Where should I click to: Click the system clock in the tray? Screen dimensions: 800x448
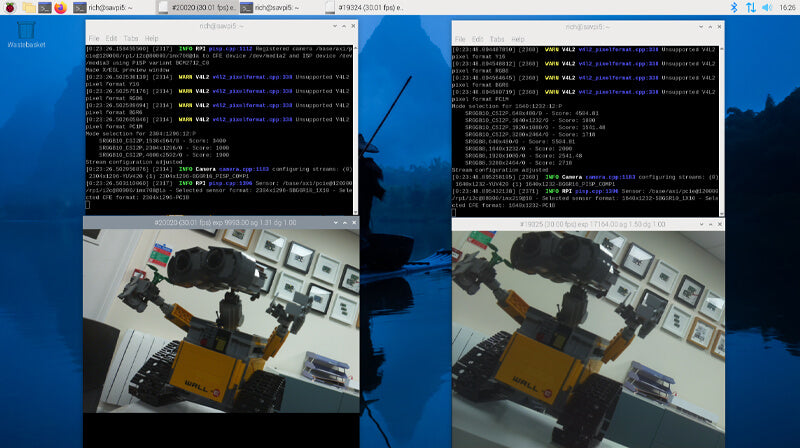[787, 7]
